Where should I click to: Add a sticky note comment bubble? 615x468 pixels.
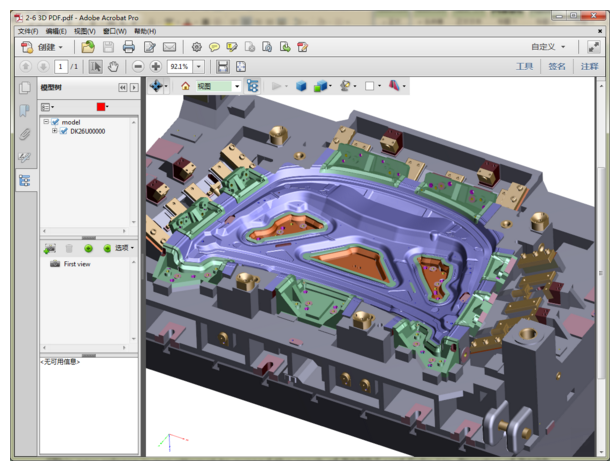[214, 47]
